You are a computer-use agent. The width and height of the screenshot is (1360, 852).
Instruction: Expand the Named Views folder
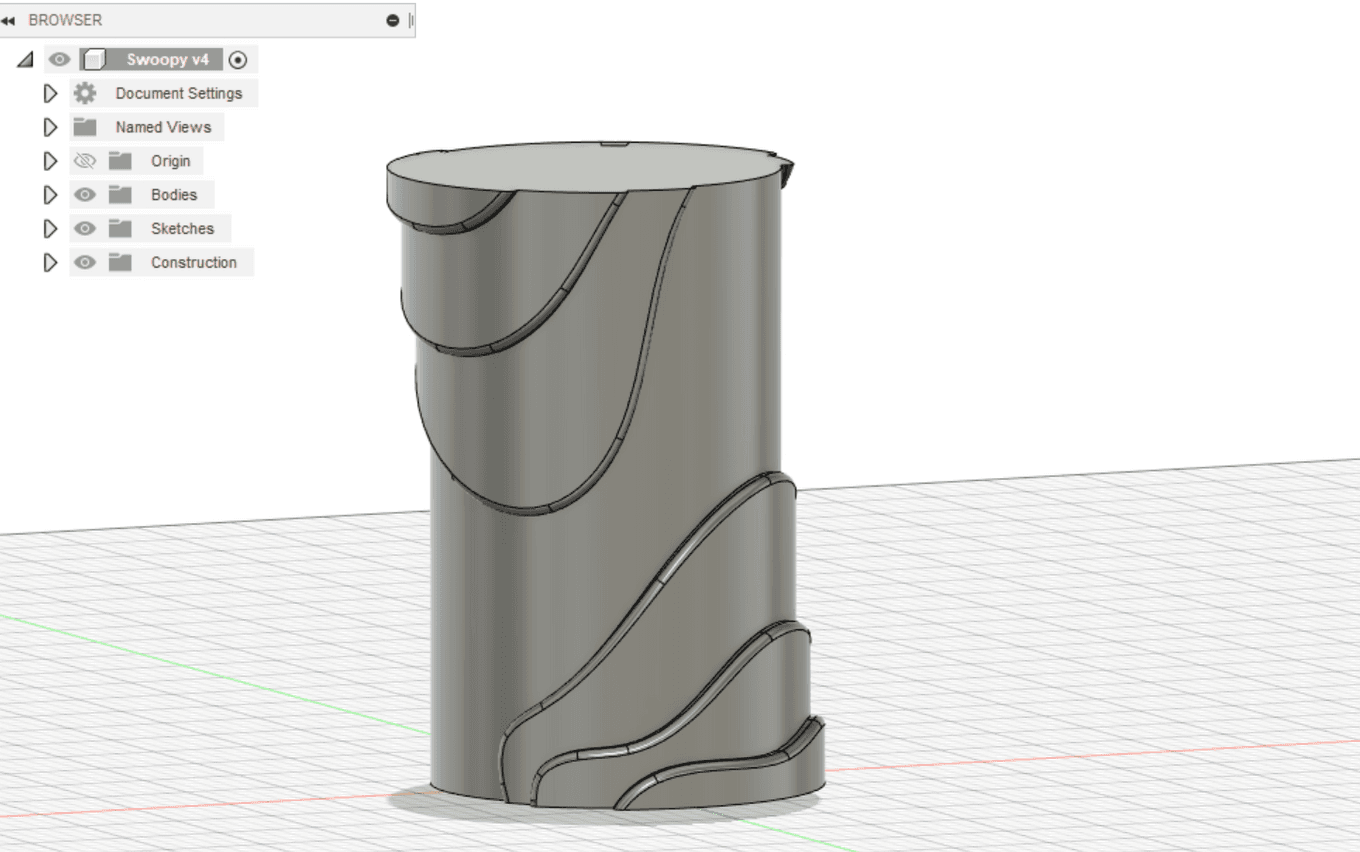pyautogui.click(x=50, y=128)
